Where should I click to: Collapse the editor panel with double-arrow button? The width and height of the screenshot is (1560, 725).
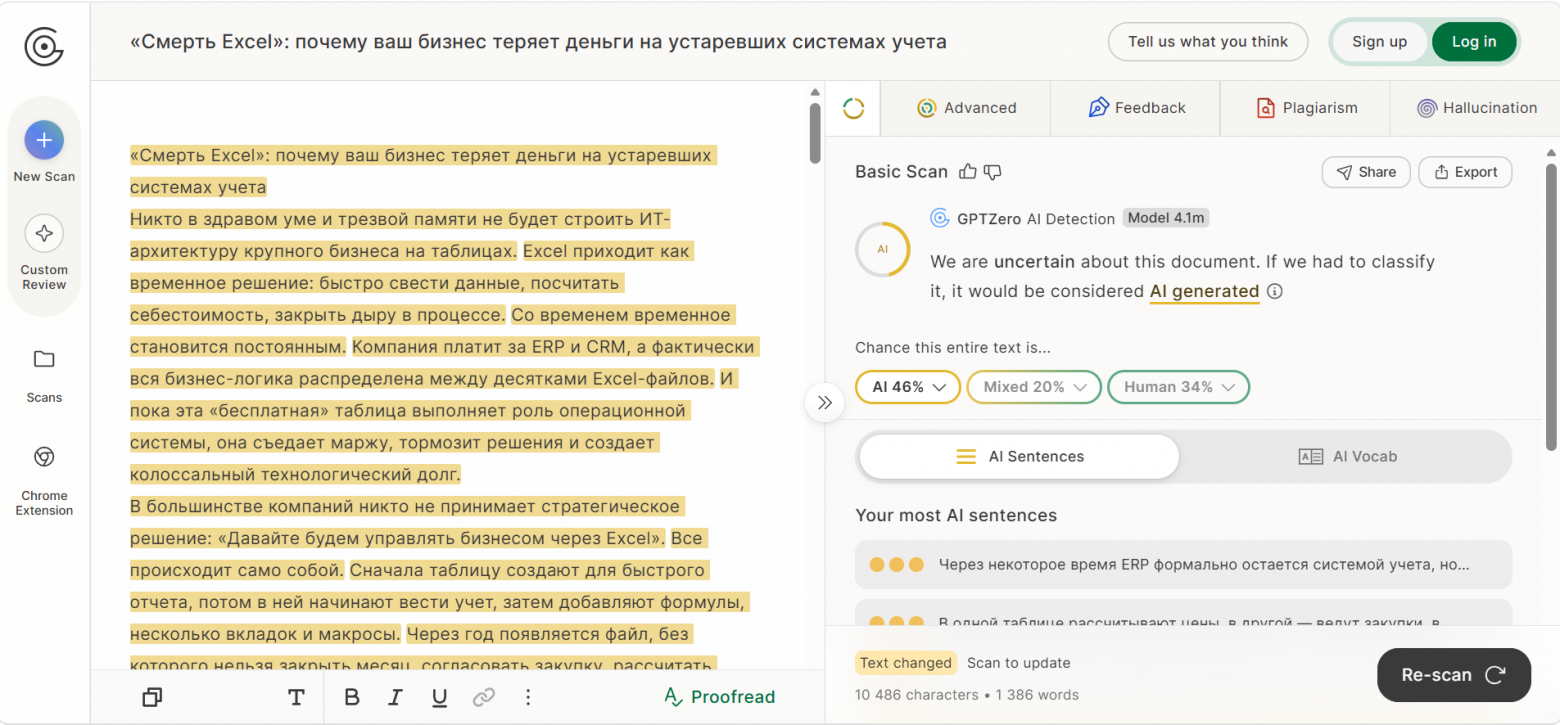(824, 403)
